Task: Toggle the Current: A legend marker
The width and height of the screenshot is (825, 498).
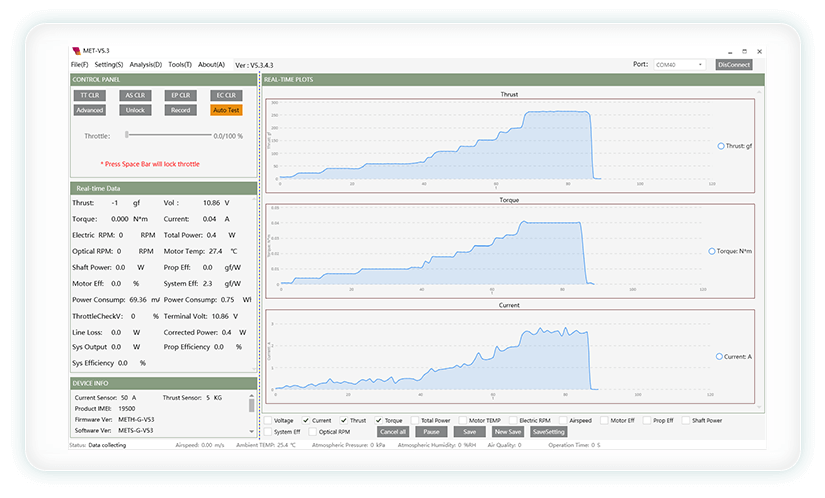Action: tap(719, 357)
